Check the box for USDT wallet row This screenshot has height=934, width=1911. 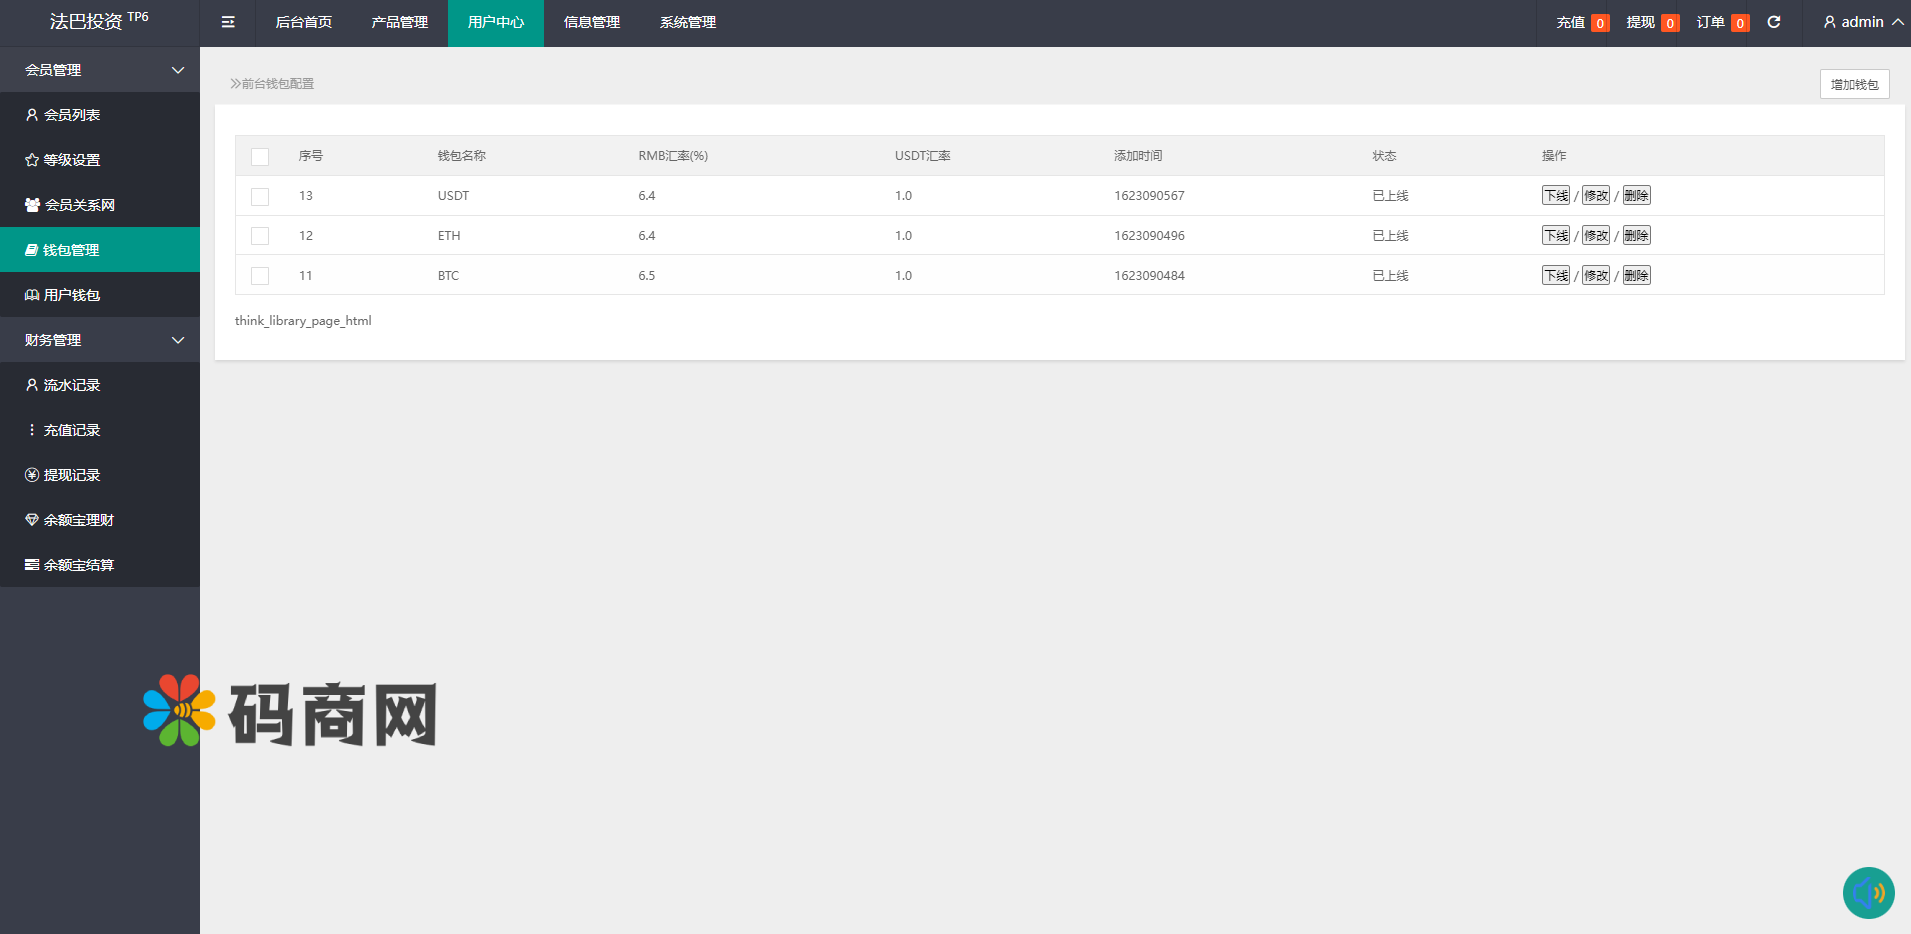(260, 197)
